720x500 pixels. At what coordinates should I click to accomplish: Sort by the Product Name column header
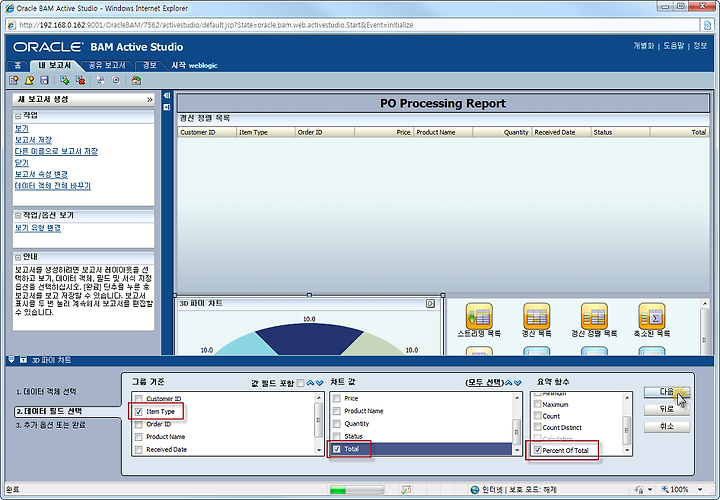(x=443, y=132)
